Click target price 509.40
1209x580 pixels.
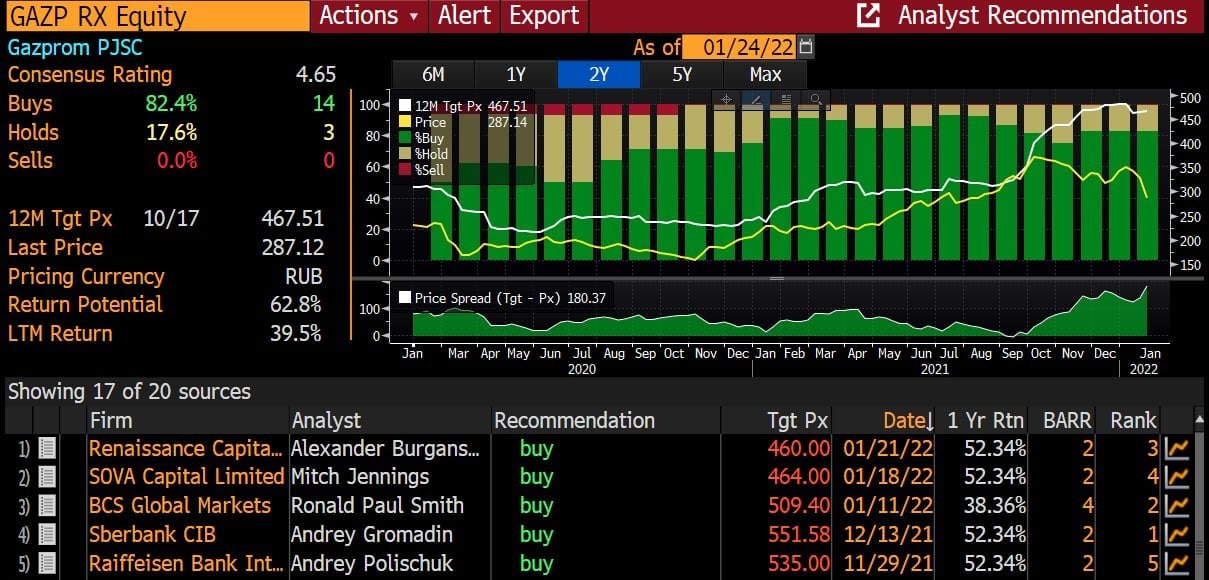coord(798,506)
